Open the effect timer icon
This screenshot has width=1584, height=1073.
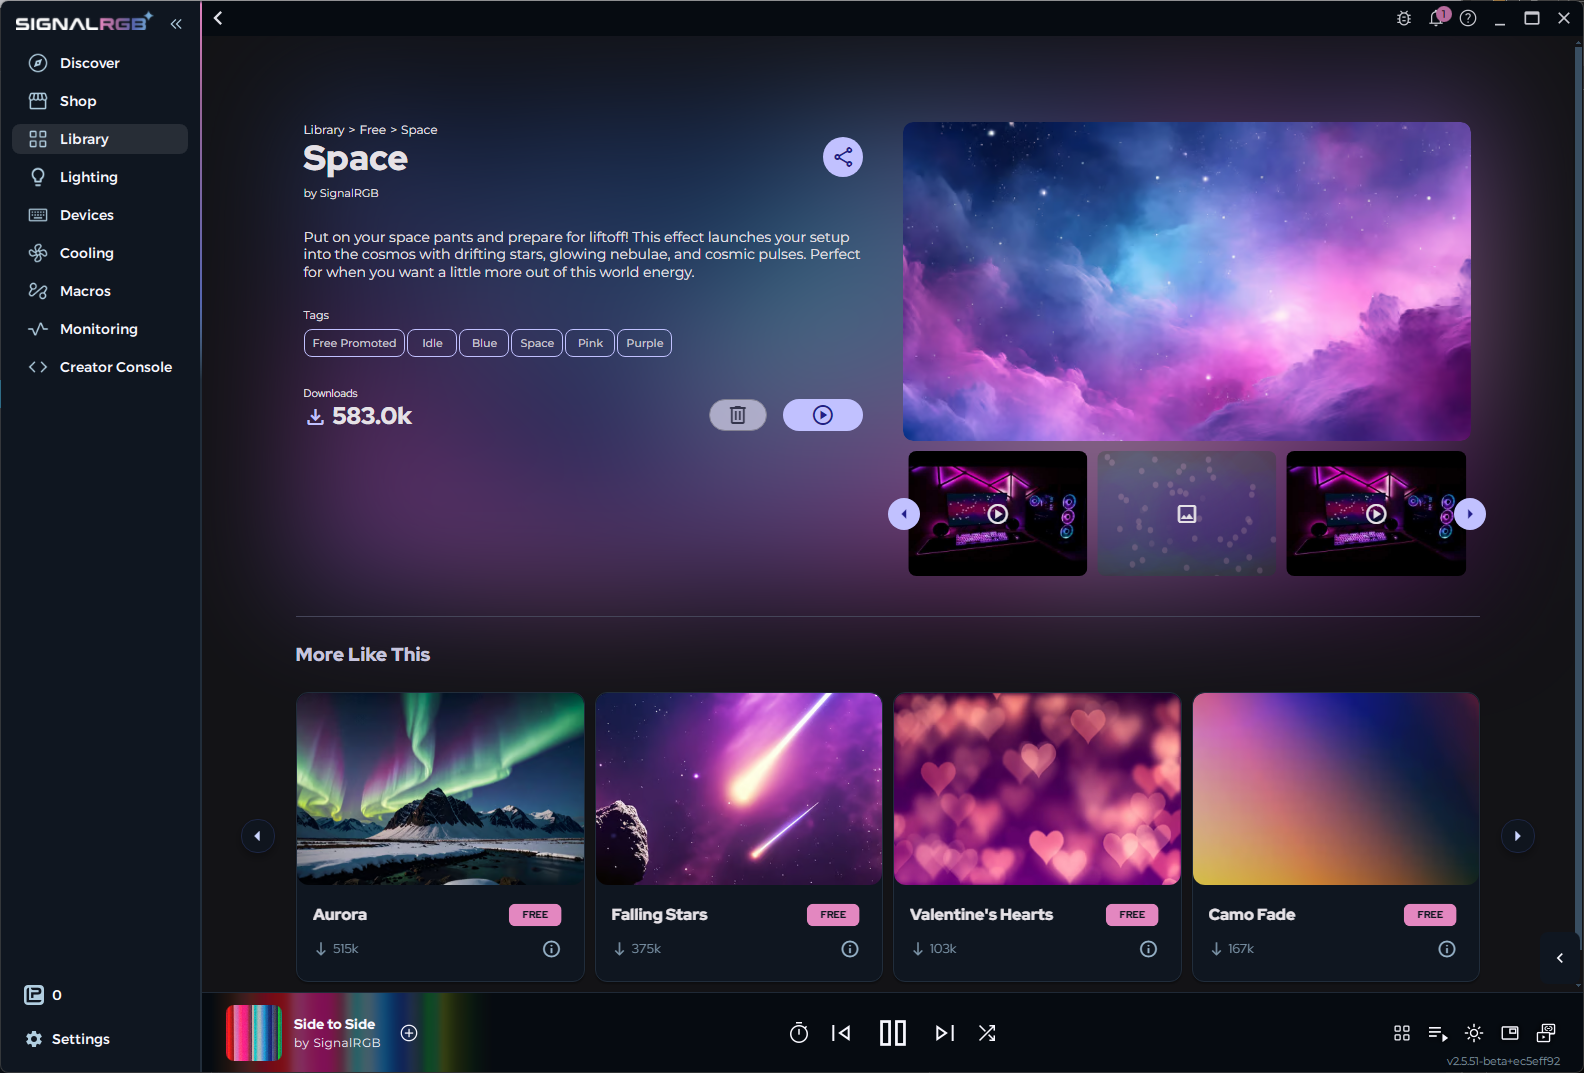click(799, 1033)
